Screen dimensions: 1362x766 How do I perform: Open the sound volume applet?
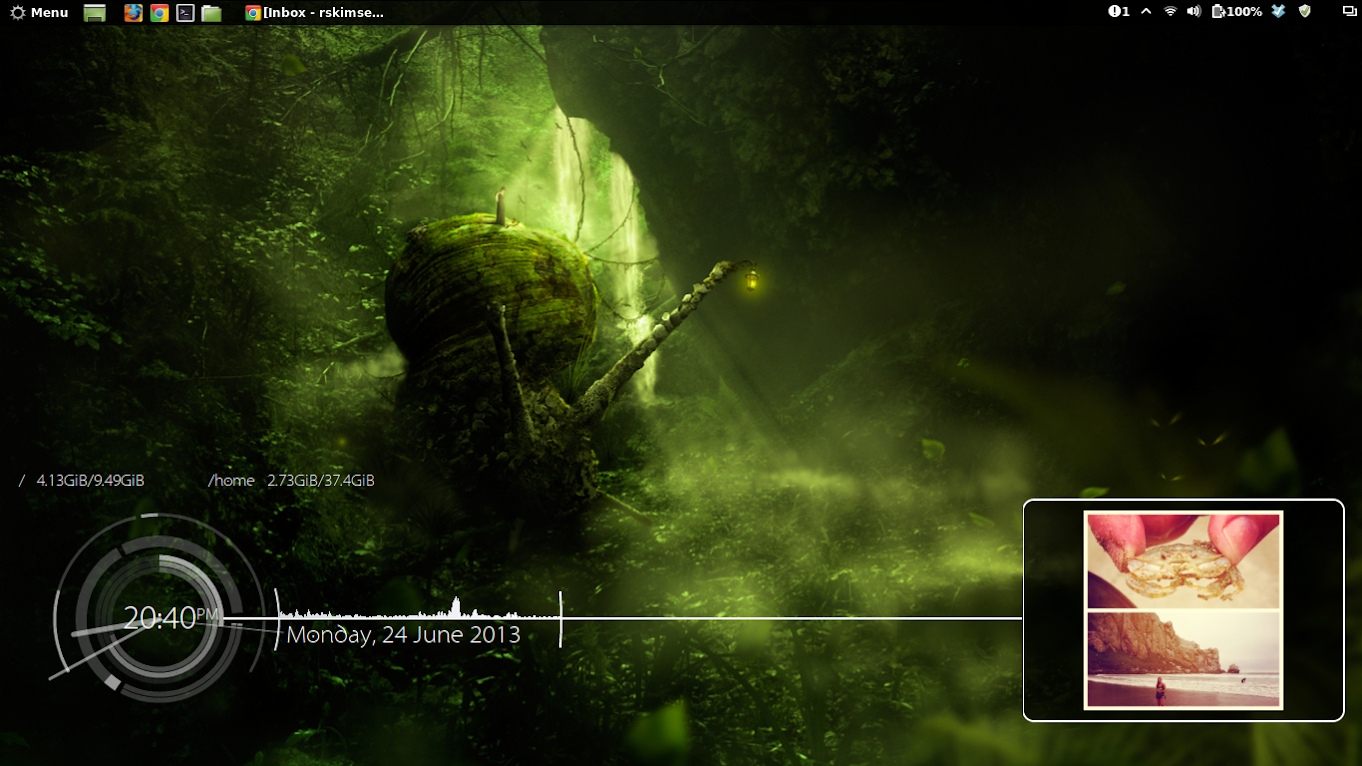[1194, 12]
